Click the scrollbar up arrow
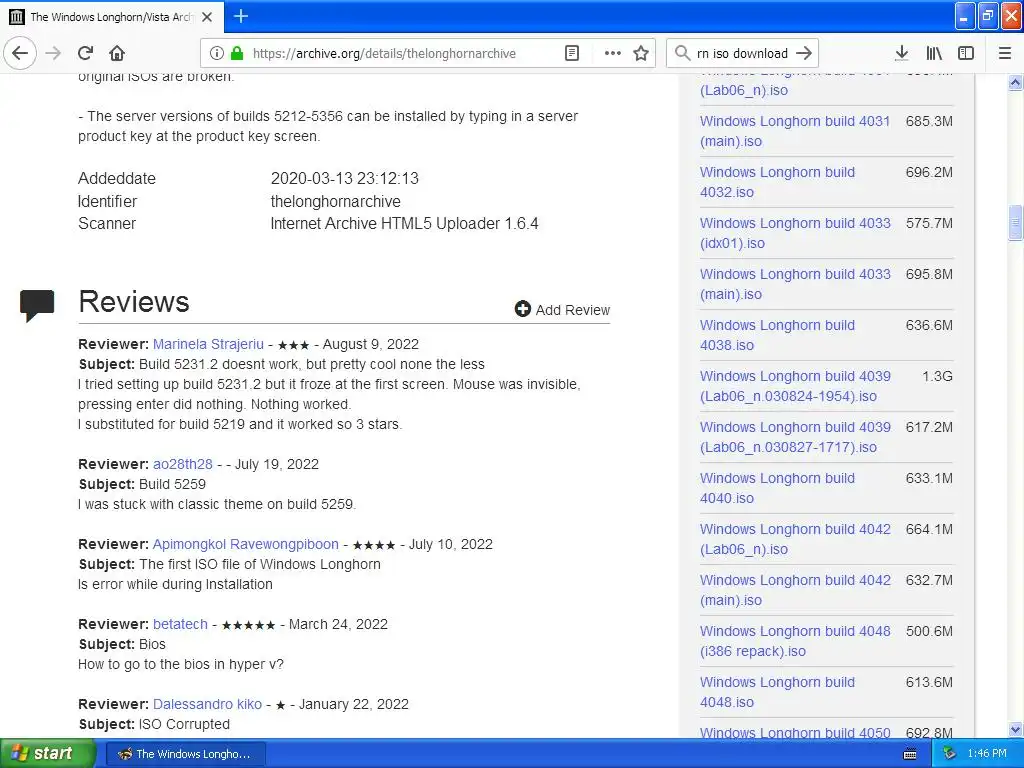This screenshot has height=768, width=1024. pyautogui.click(x=1016, y=82)
